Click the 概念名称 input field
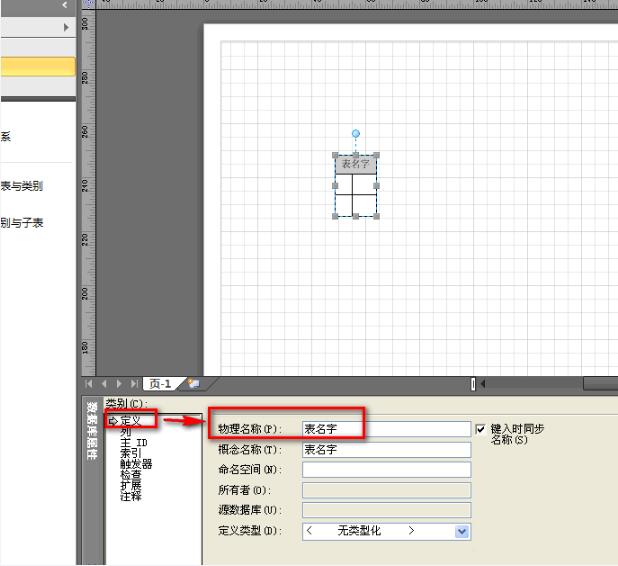The height and width of the screenshot is (566, 618). click(x=386, y=449)
